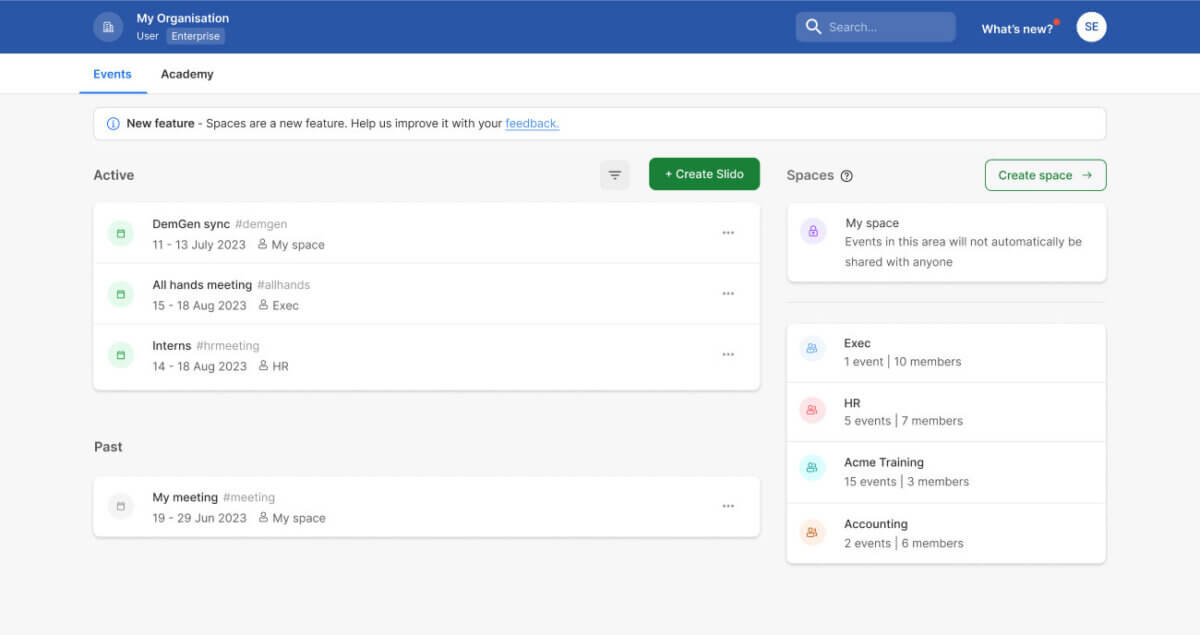Image resolution: width=1200 pixels, height=635 pixels.
Task: Click the SE profile avatar
Action: click(x=1090, y=26)
